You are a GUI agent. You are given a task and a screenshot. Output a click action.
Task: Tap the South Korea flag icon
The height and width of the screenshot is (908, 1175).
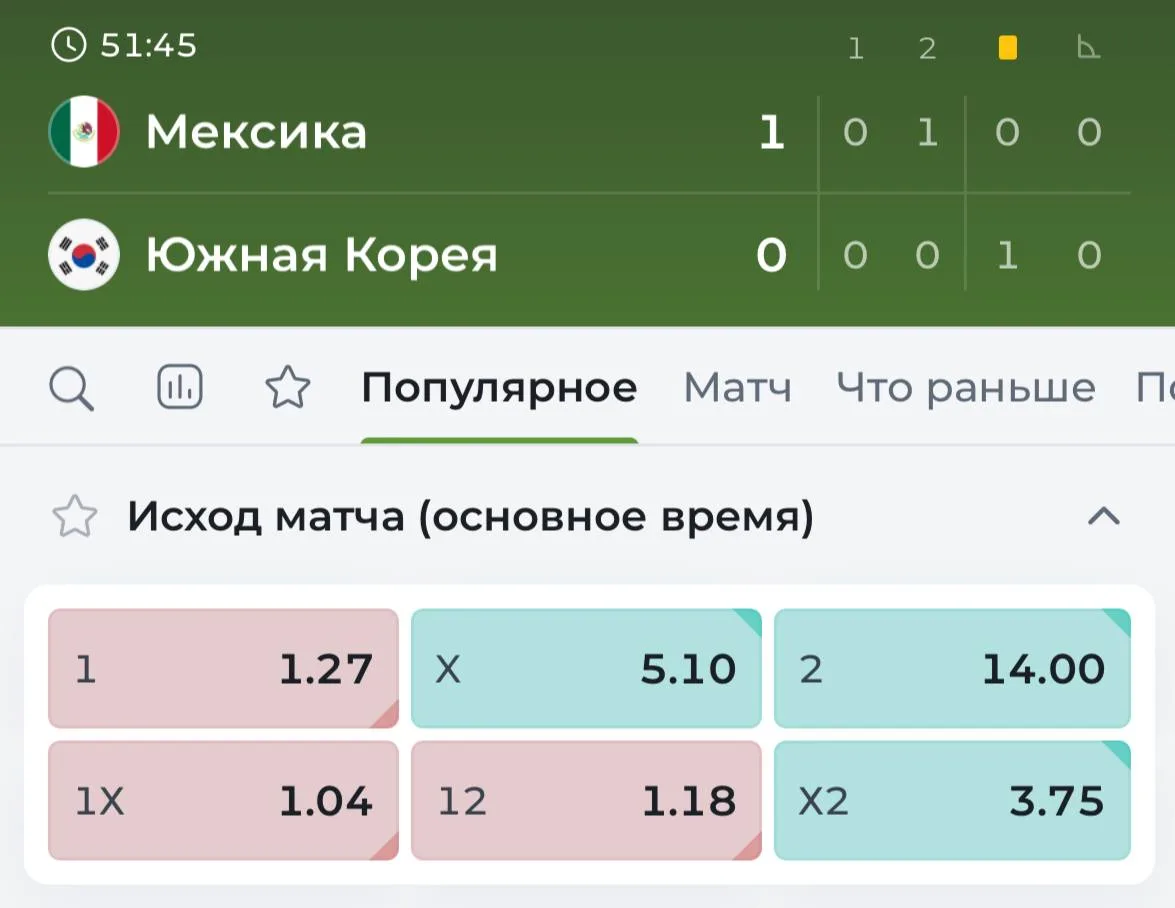84,254
